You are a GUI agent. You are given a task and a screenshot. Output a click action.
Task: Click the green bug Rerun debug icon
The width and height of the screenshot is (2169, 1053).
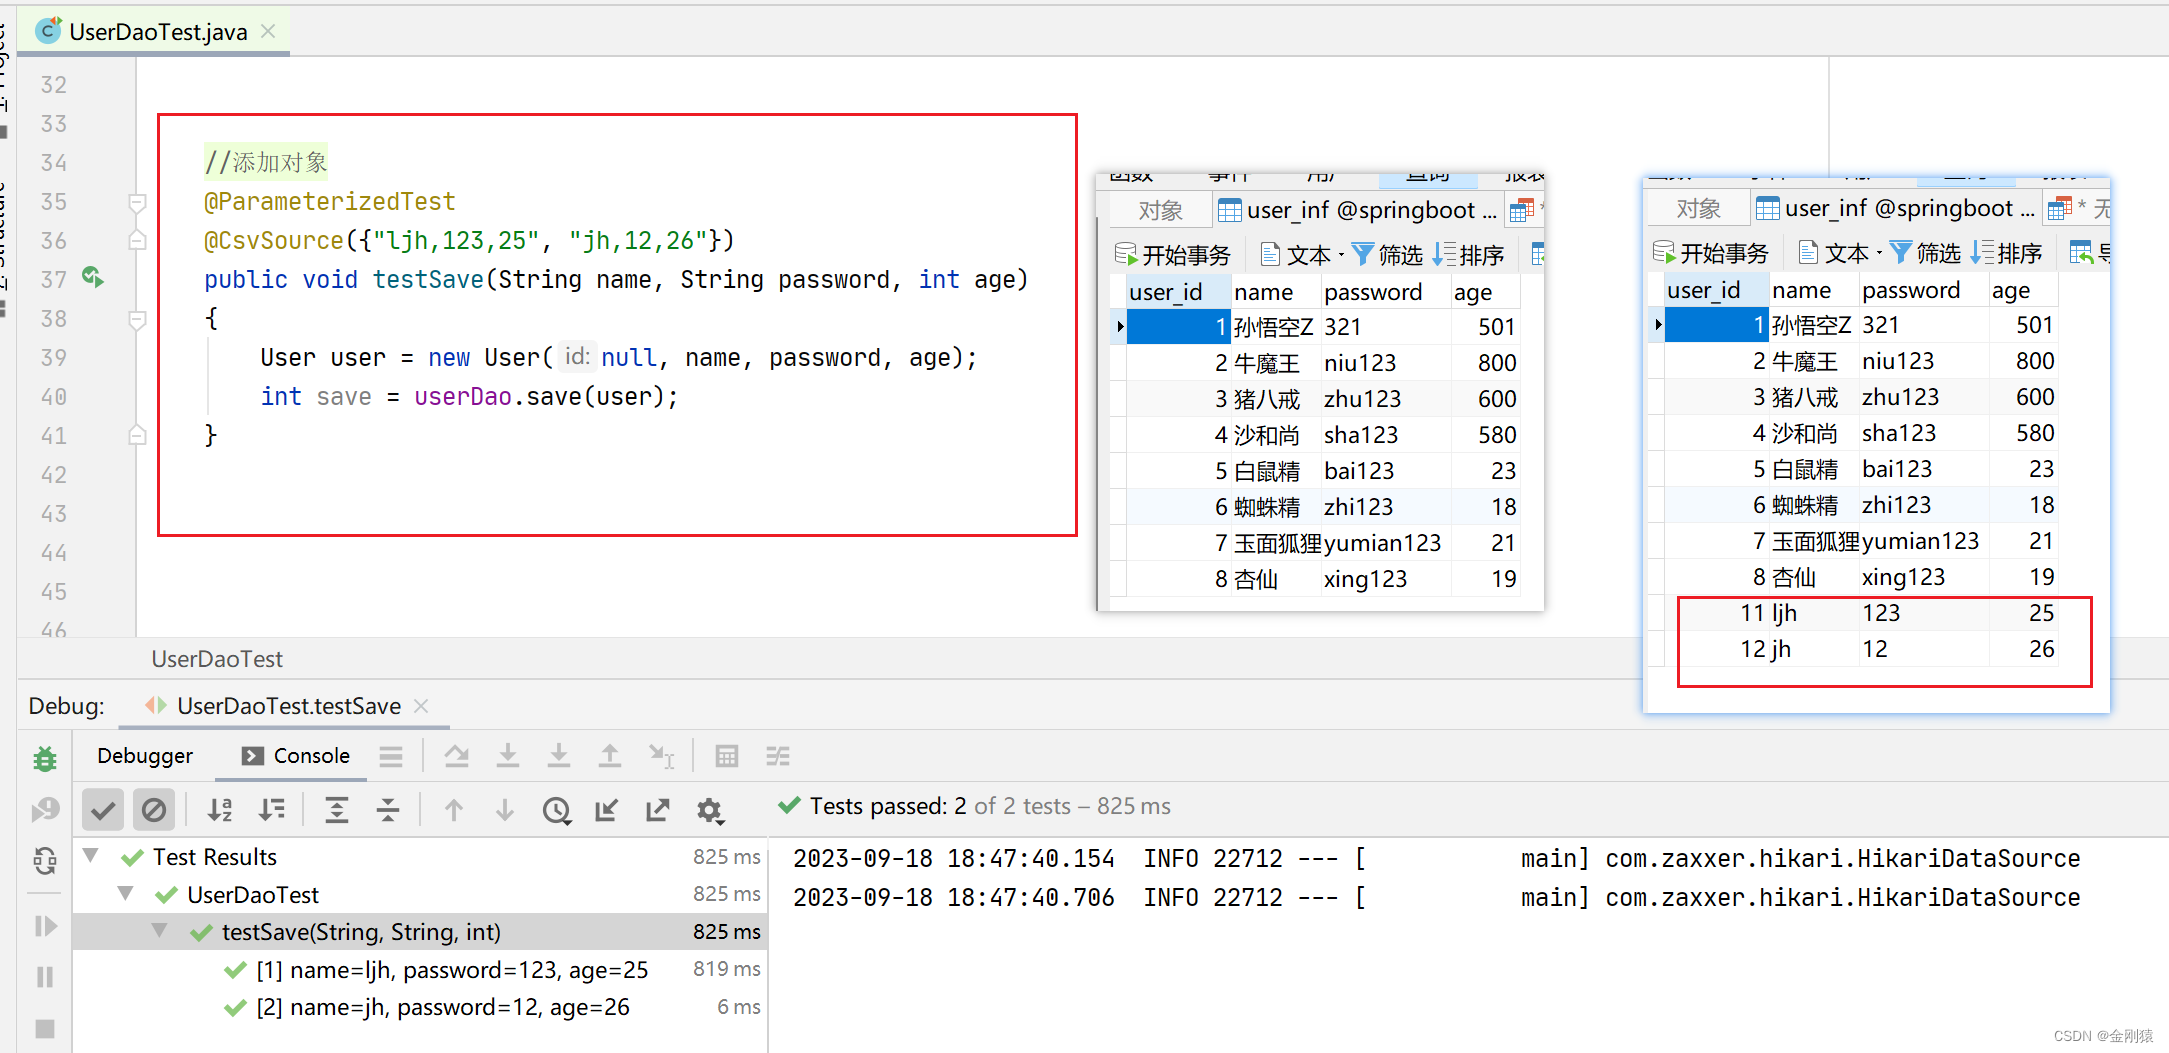[x=45, y=759]
